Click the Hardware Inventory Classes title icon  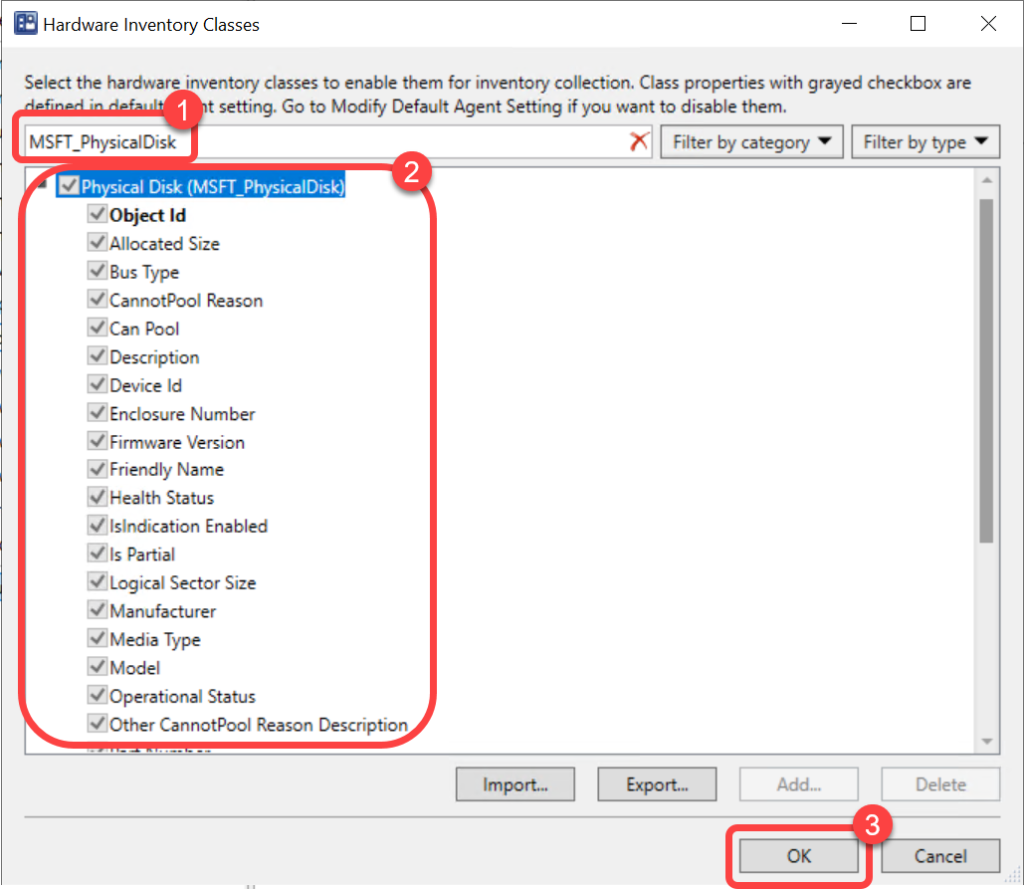pyautogui.click(x=26, y=25)
